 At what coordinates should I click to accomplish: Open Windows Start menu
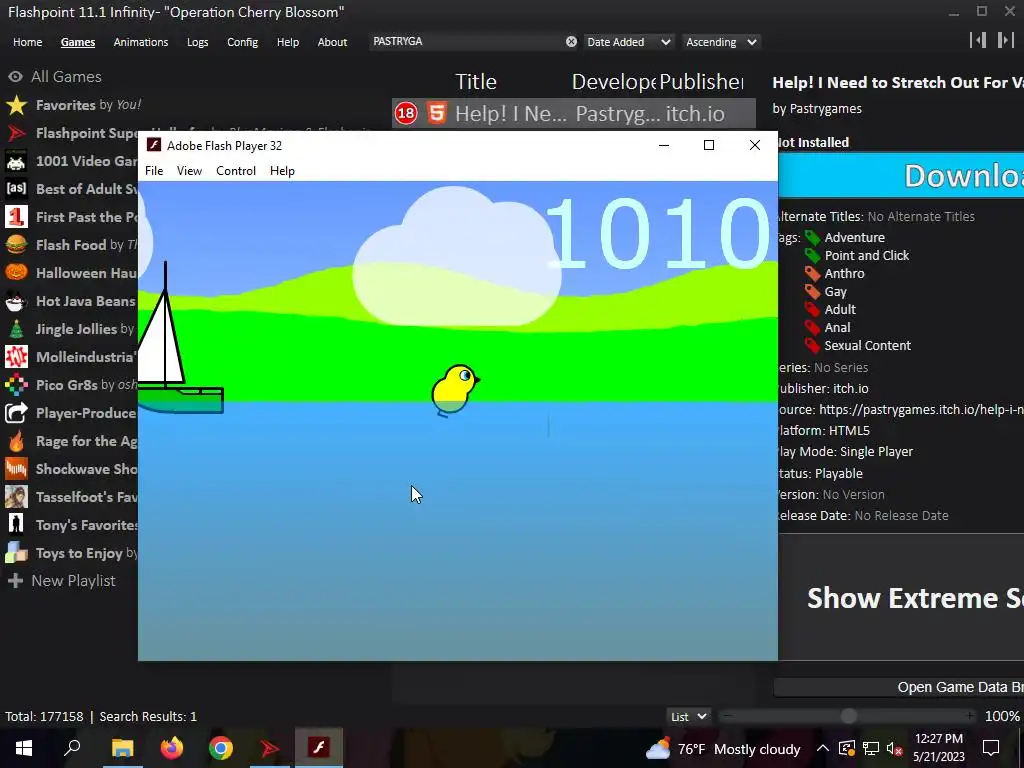click(x=24, y=748)
